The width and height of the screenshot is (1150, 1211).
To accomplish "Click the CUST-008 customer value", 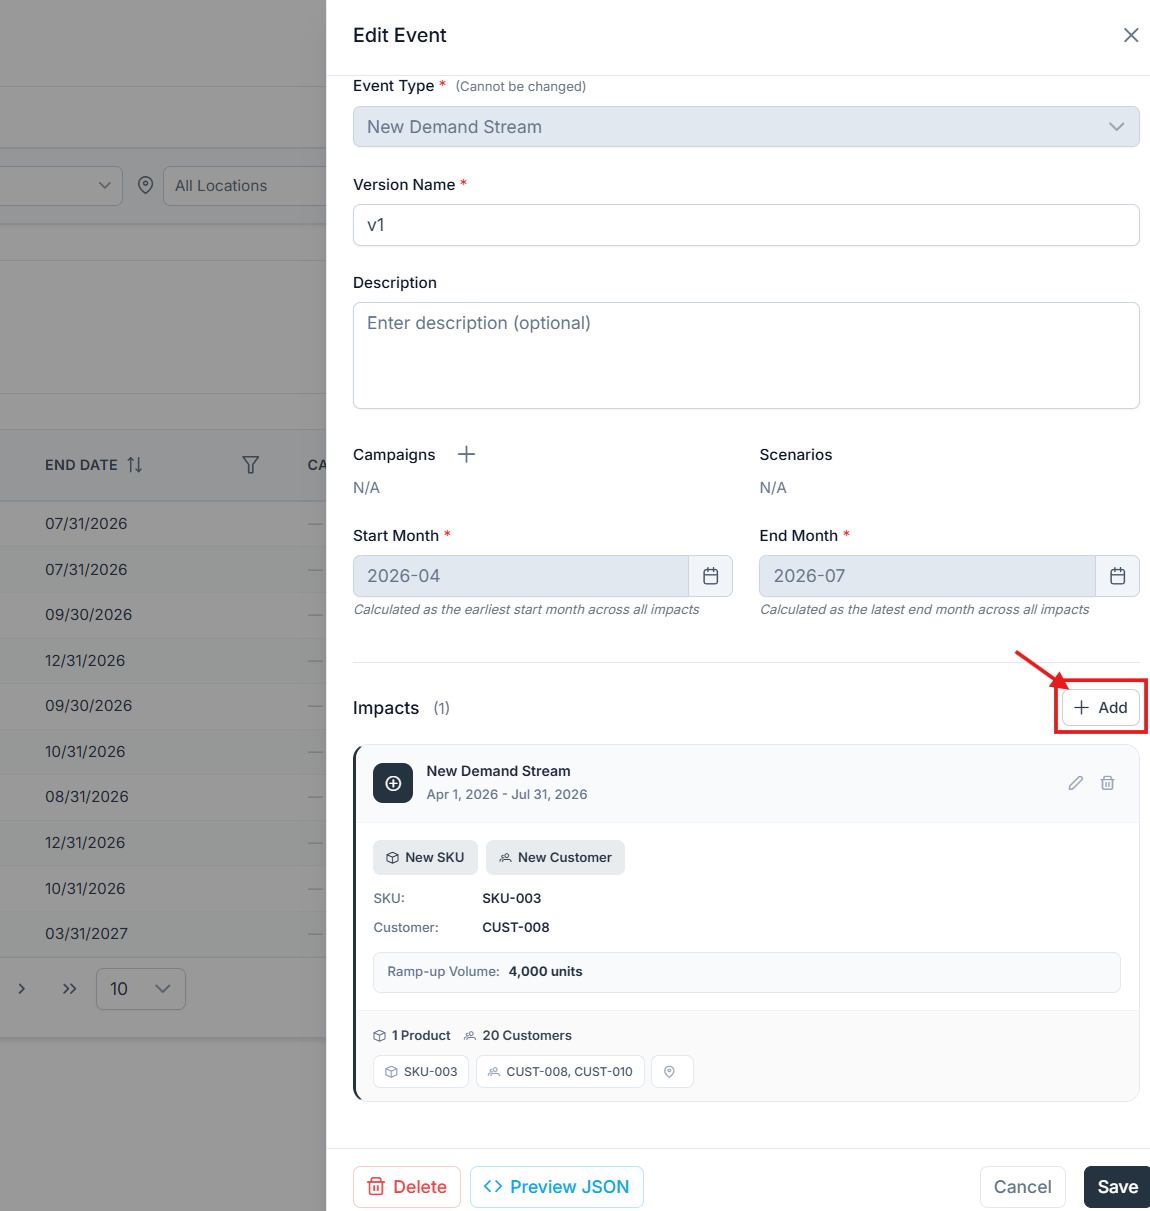I will click(x=516, y=927).
